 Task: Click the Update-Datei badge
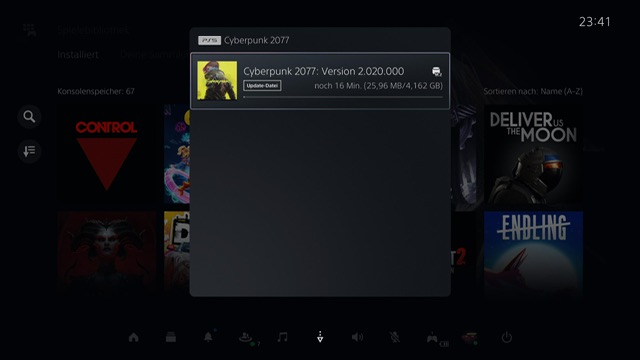pos(262,86)
